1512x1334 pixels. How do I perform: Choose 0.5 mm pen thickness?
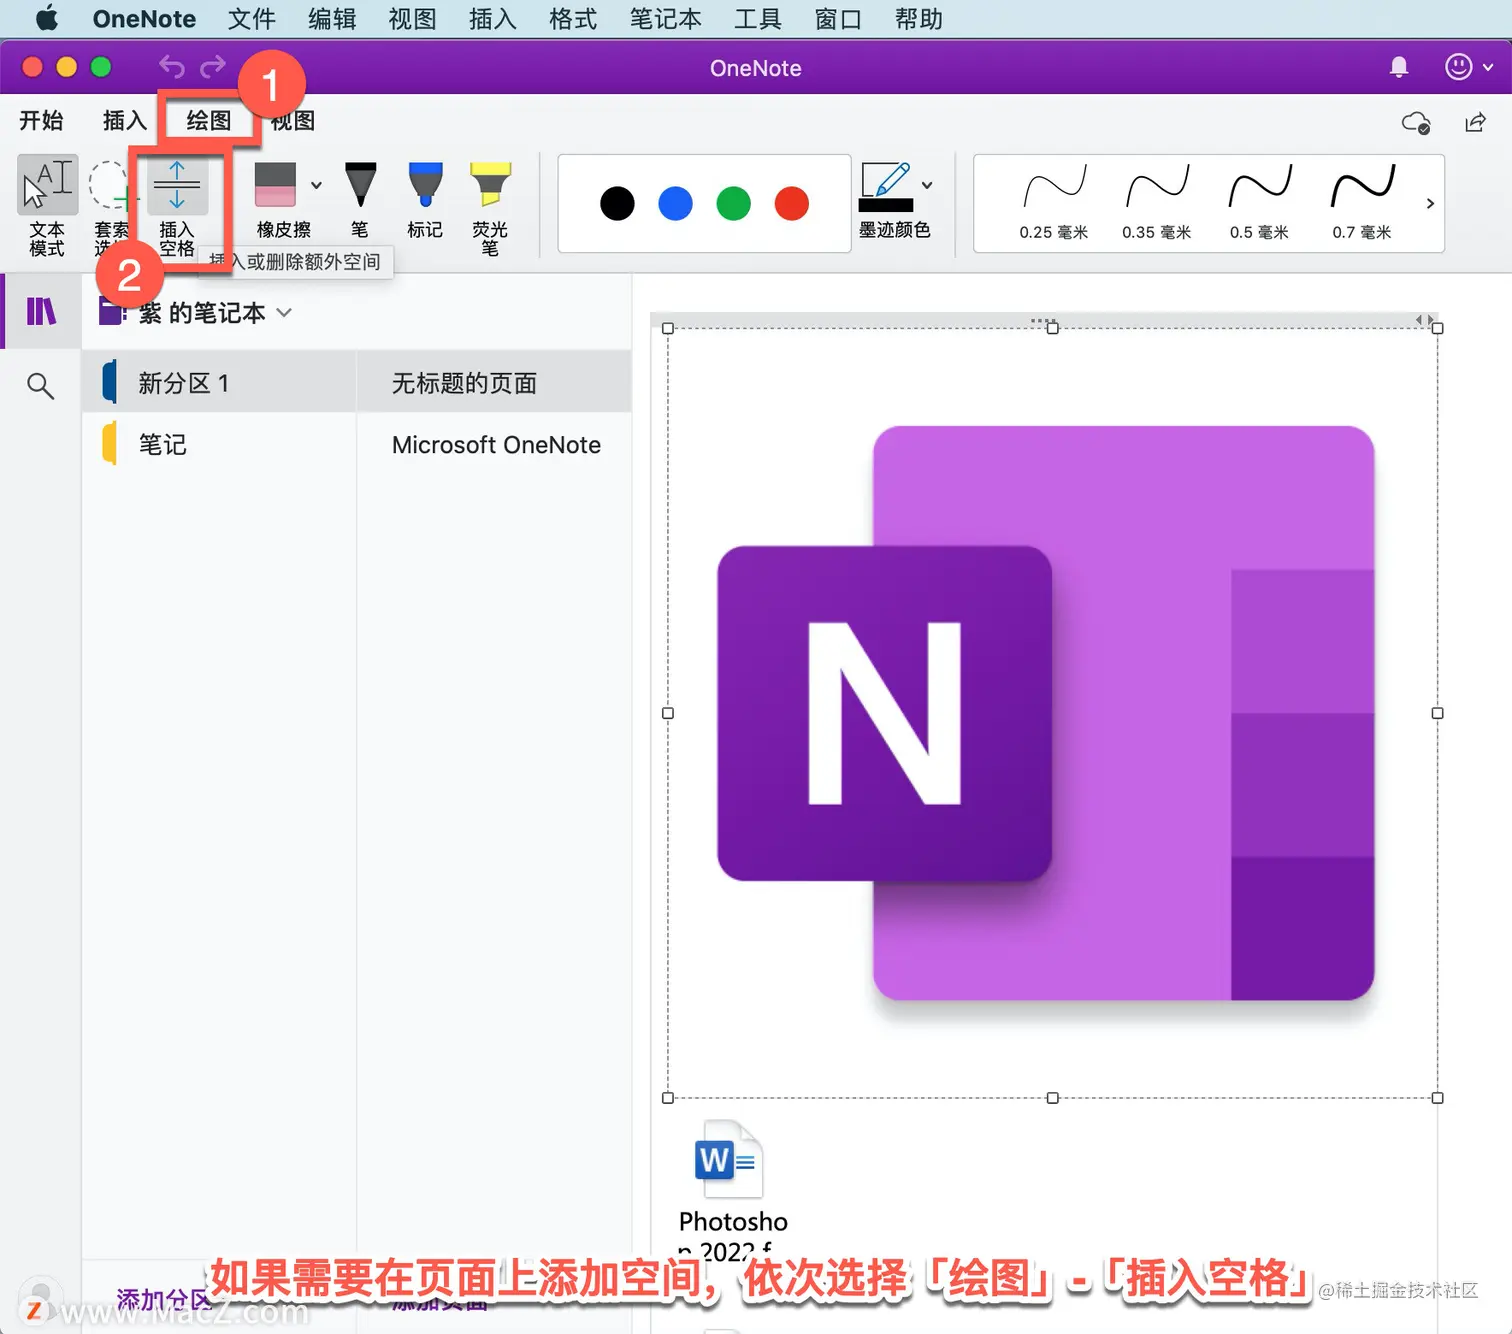click(x=1259, y=203)
